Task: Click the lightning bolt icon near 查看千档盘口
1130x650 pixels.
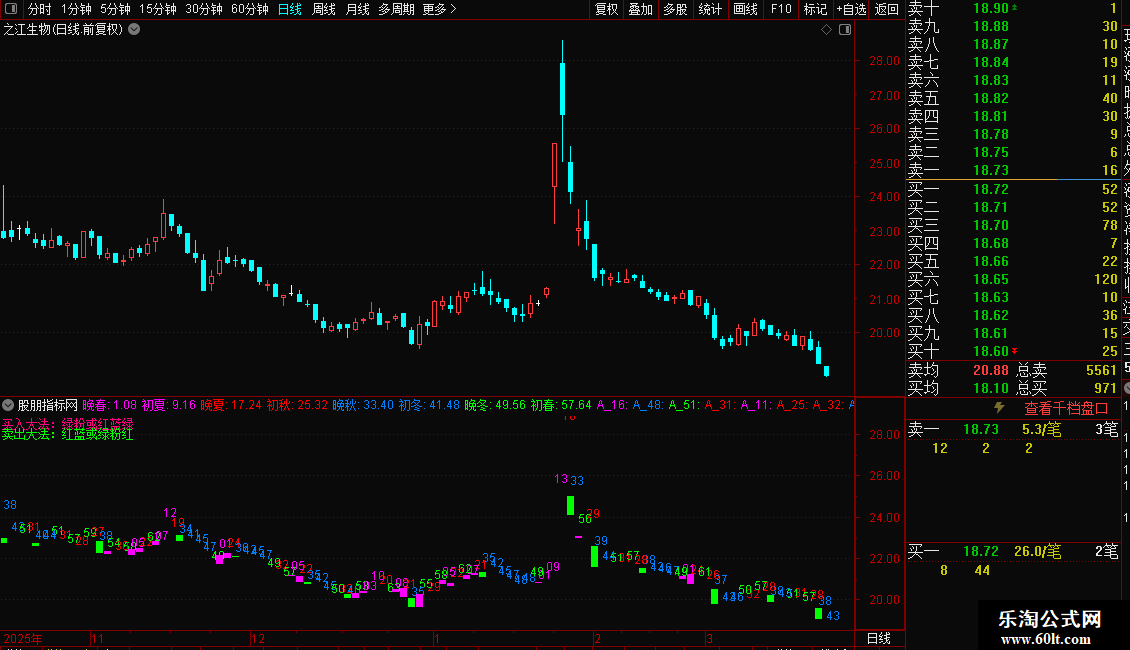Action: click(999, 407)
